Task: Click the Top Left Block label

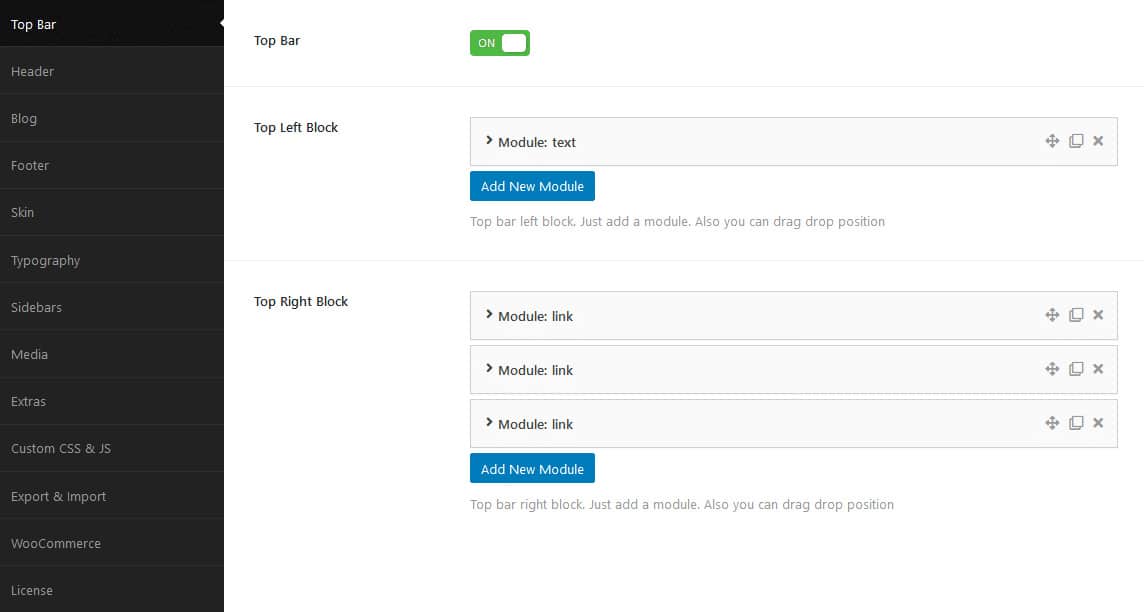Action: (295, 128)
